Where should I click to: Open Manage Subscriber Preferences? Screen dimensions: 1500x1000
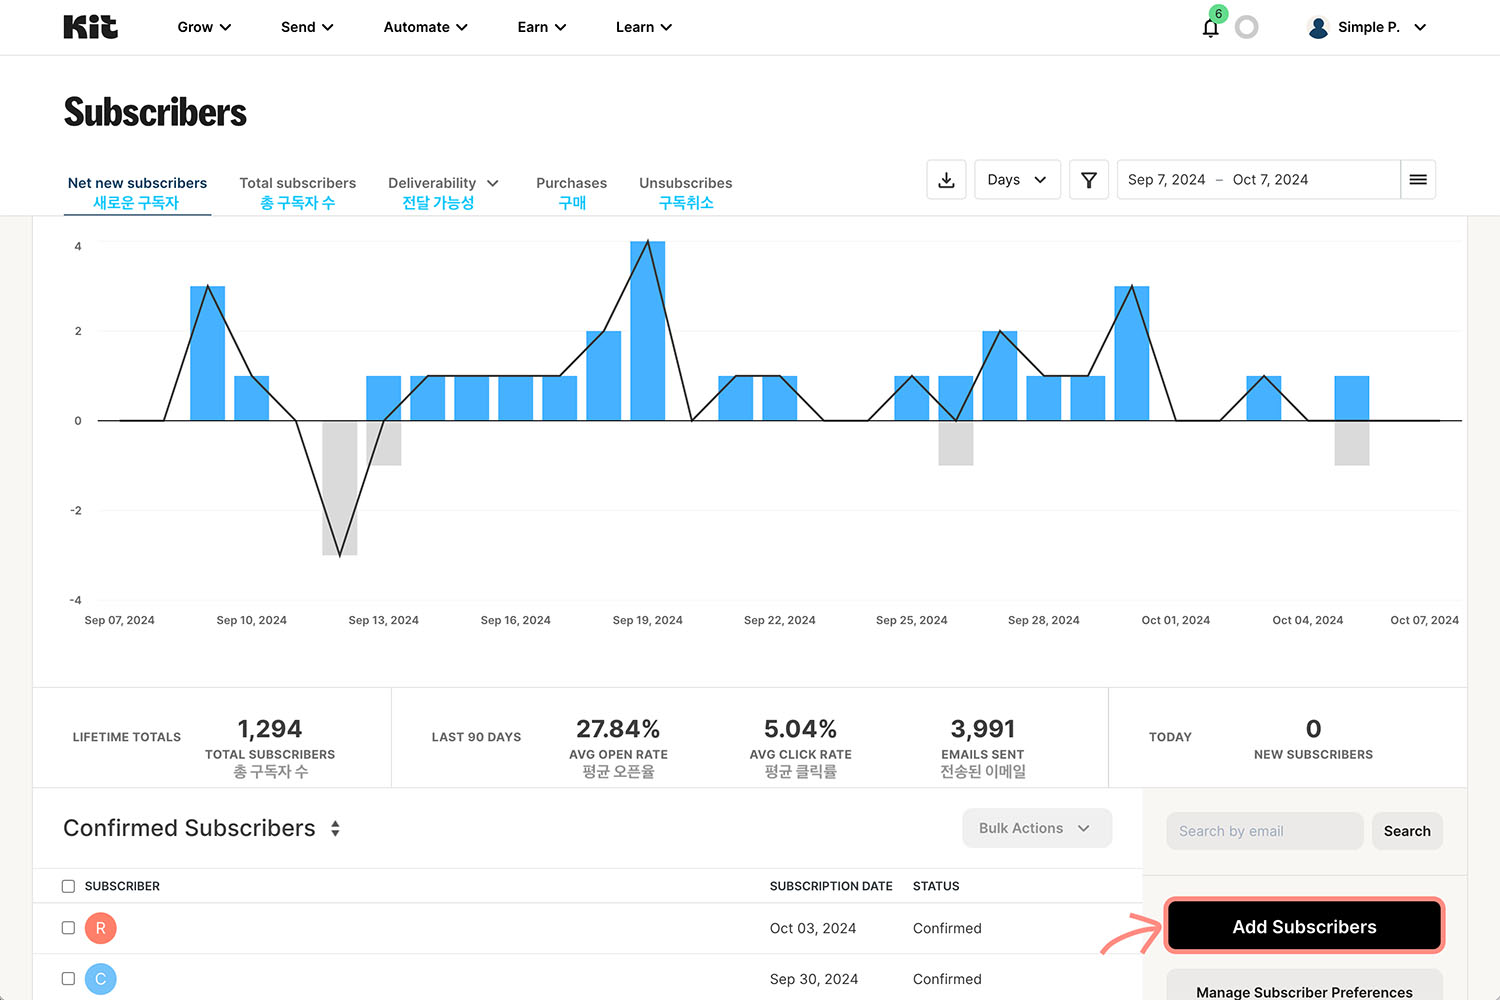pyautogui.click(x=1304, y=986)
